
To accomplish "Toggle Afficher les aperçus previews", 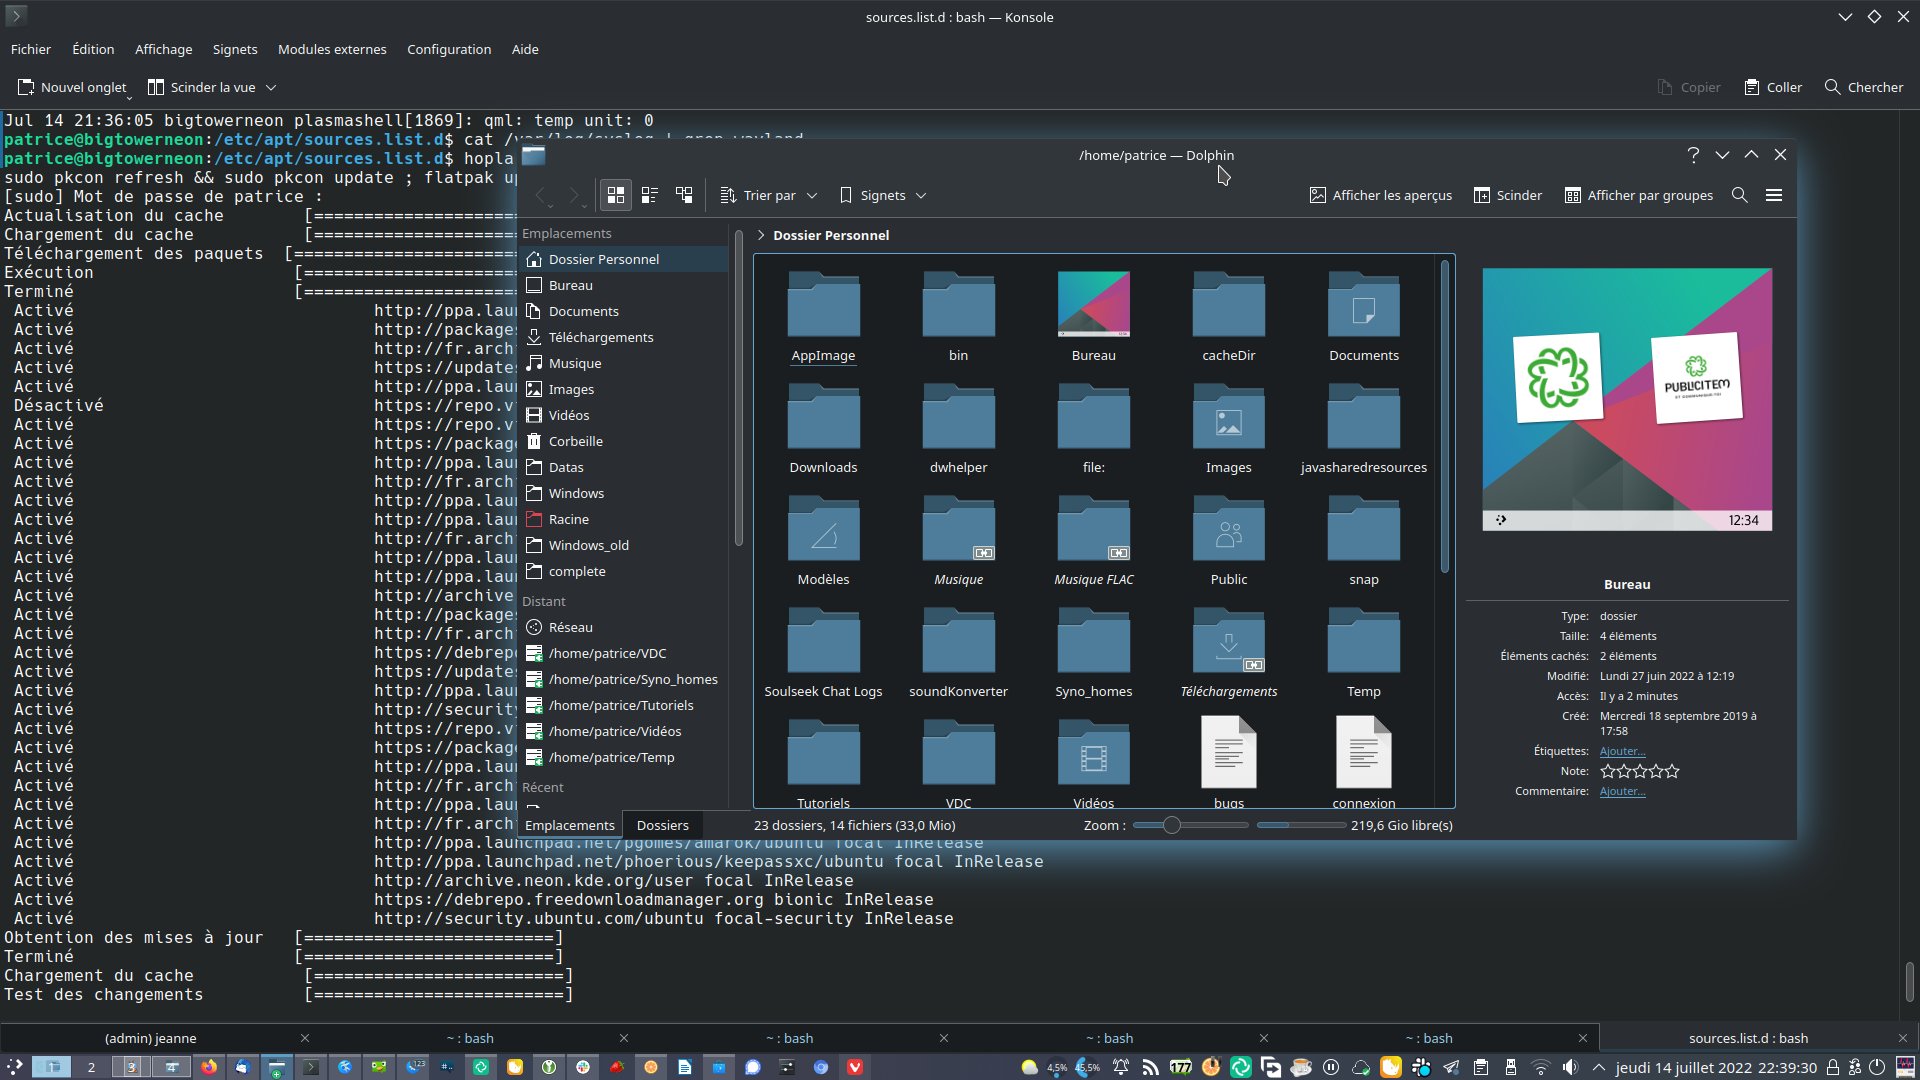I will point(1380,195).
